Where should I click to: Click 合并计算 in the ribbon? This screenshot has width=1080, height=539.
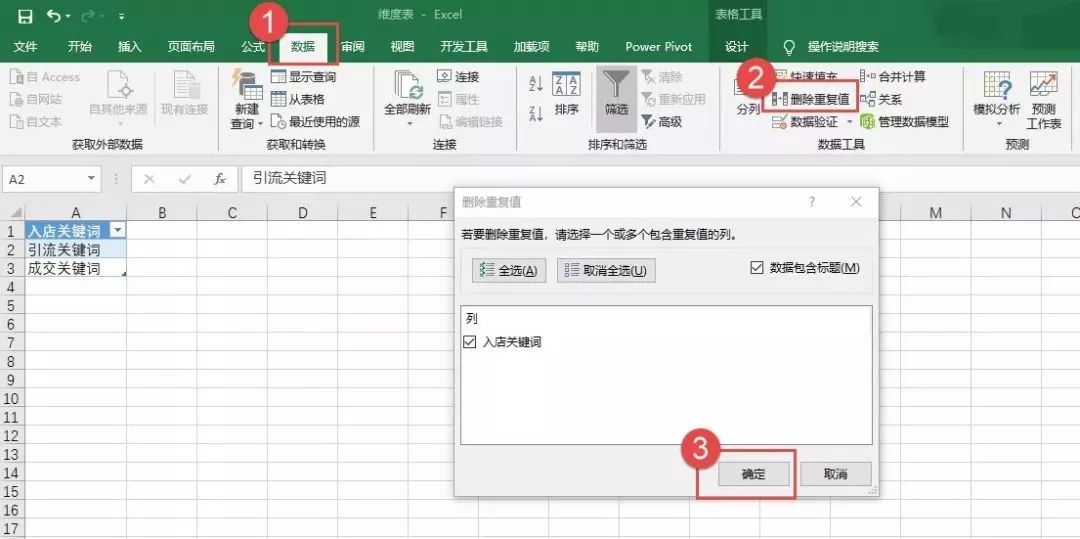coord(893,77)
